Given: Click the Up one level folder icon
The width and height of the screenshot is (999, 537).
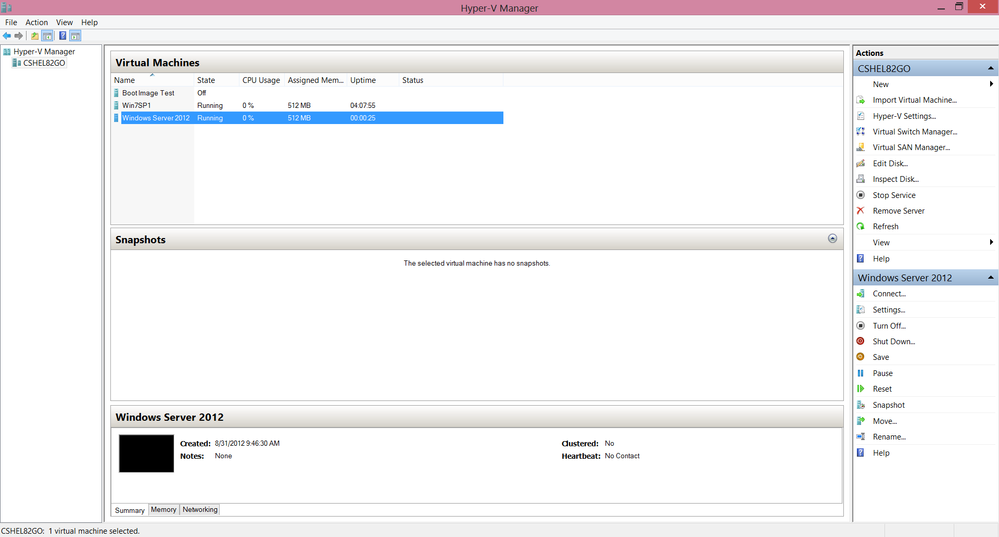Looking at the screenshot, I should point(34,36).
